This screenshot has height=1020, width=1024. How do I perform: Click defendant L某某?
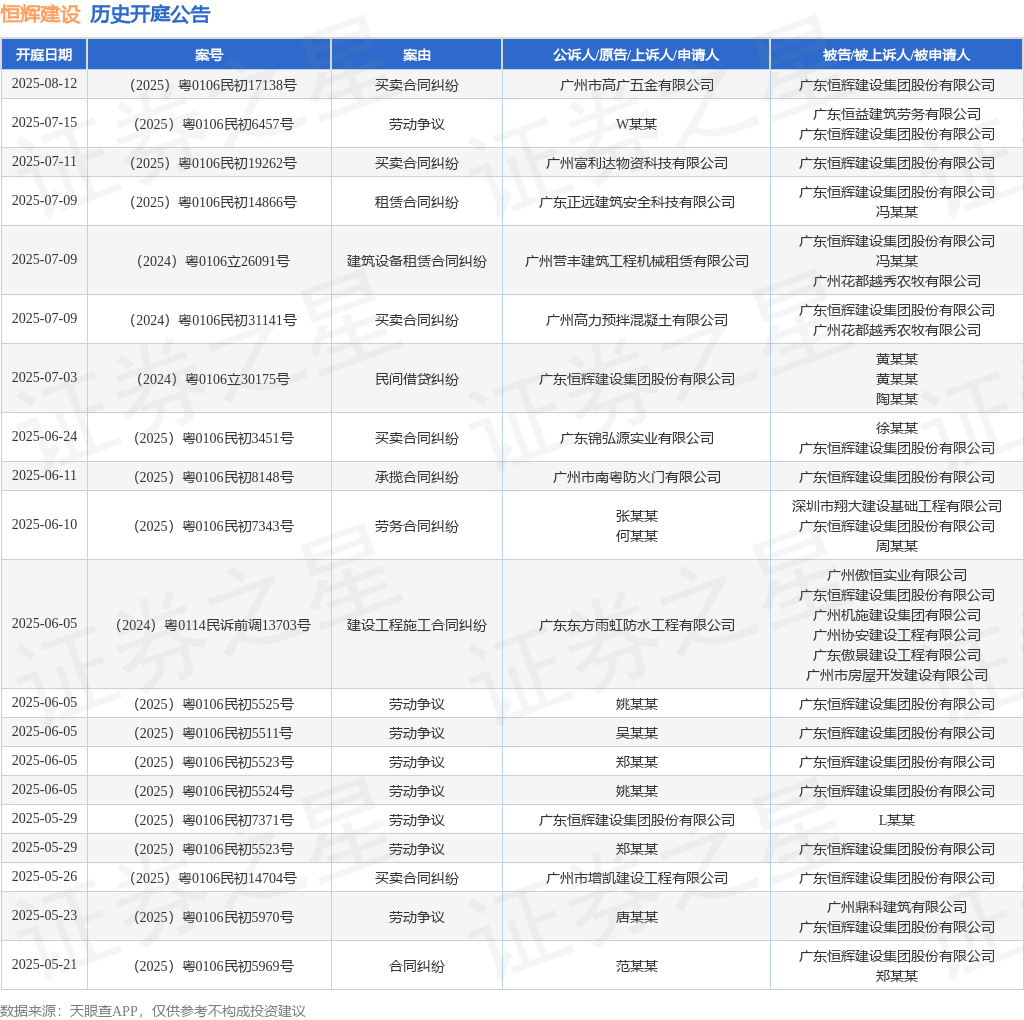pyautogui.click(x=897, y=820)
